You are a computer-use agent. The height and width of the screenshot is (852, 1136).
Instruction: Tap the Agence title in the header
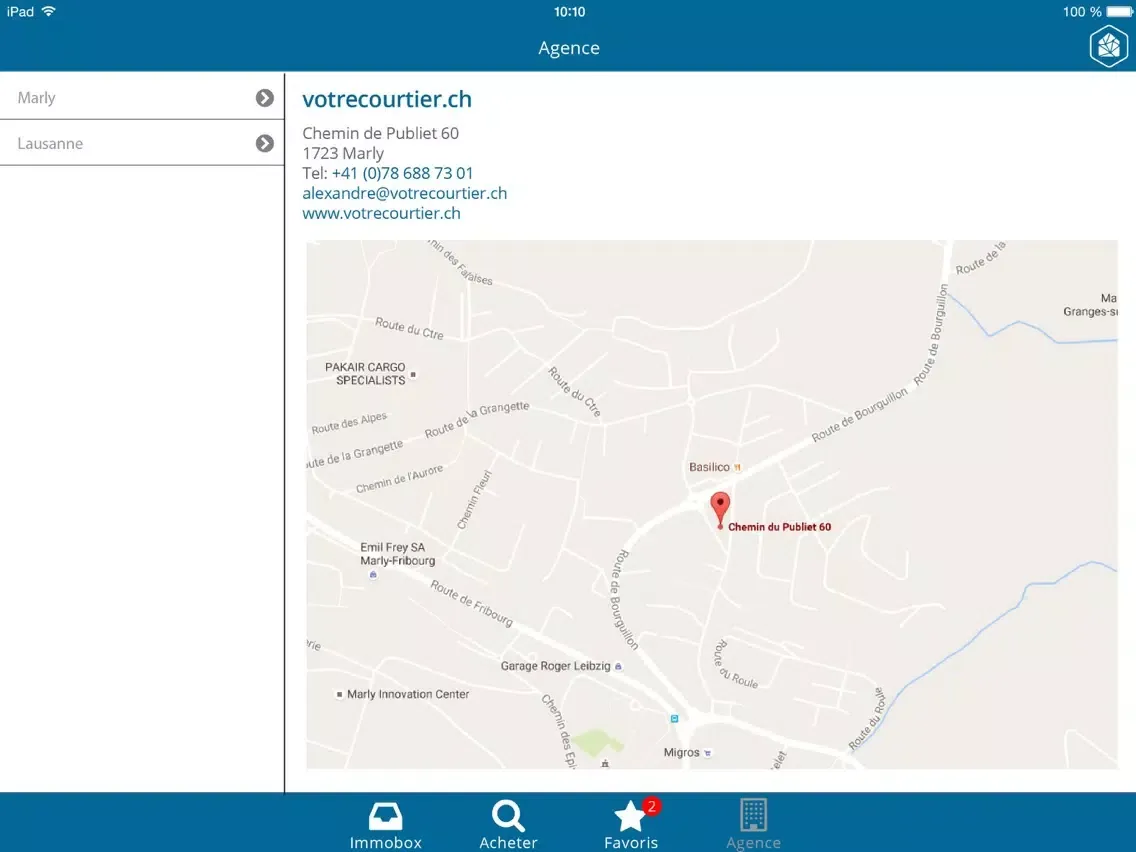(569, 48)
